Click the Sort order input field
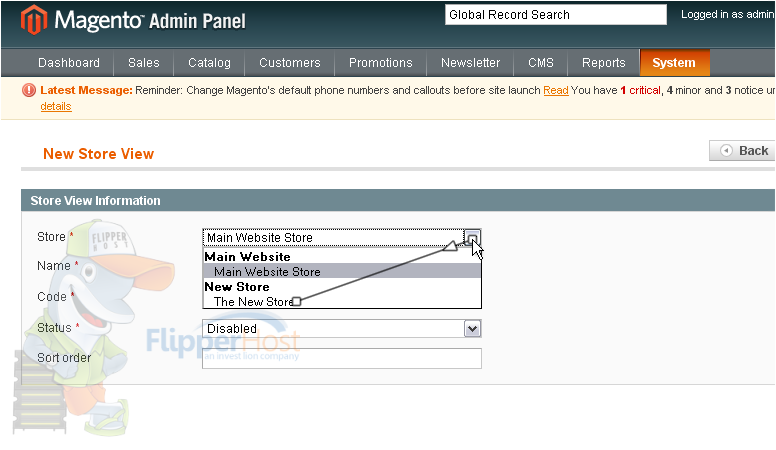Viewport: 776px width, 450px height. point(341,358)
